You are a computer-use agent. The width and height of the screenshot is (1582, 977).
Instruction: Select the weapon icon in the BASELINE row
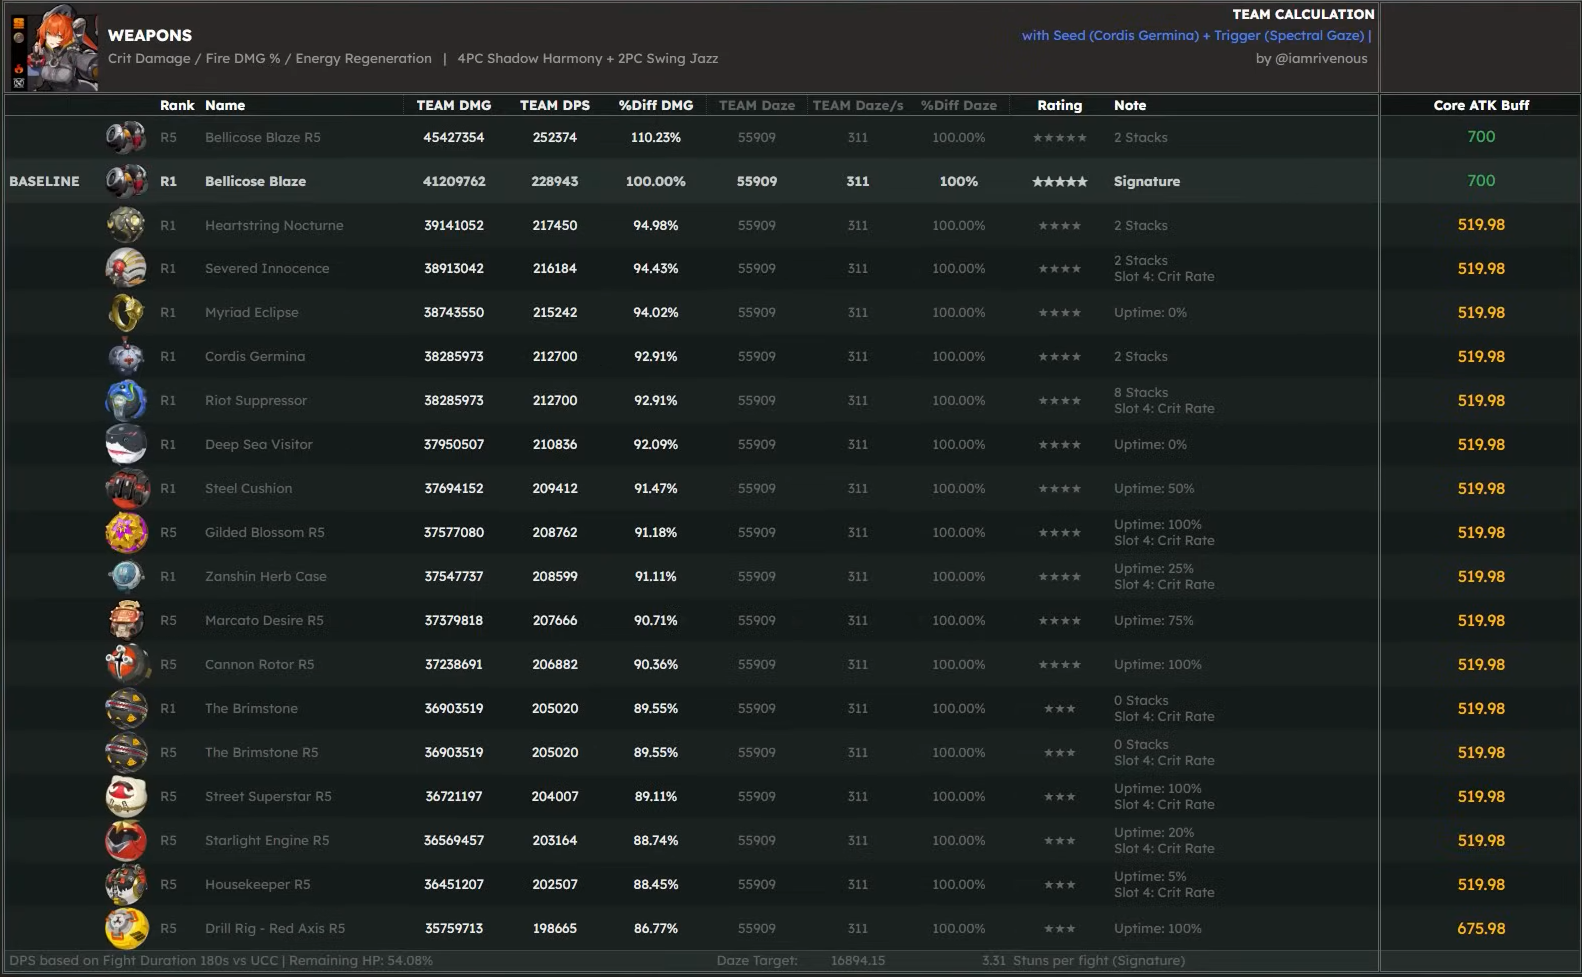pyautogui.click(x=126, y=181)
